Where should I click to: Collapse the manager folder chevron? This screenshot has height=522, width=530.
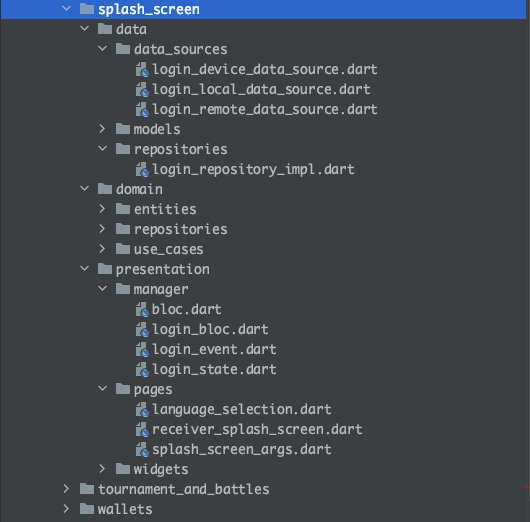pyautogui.click(x=102, y=289)
